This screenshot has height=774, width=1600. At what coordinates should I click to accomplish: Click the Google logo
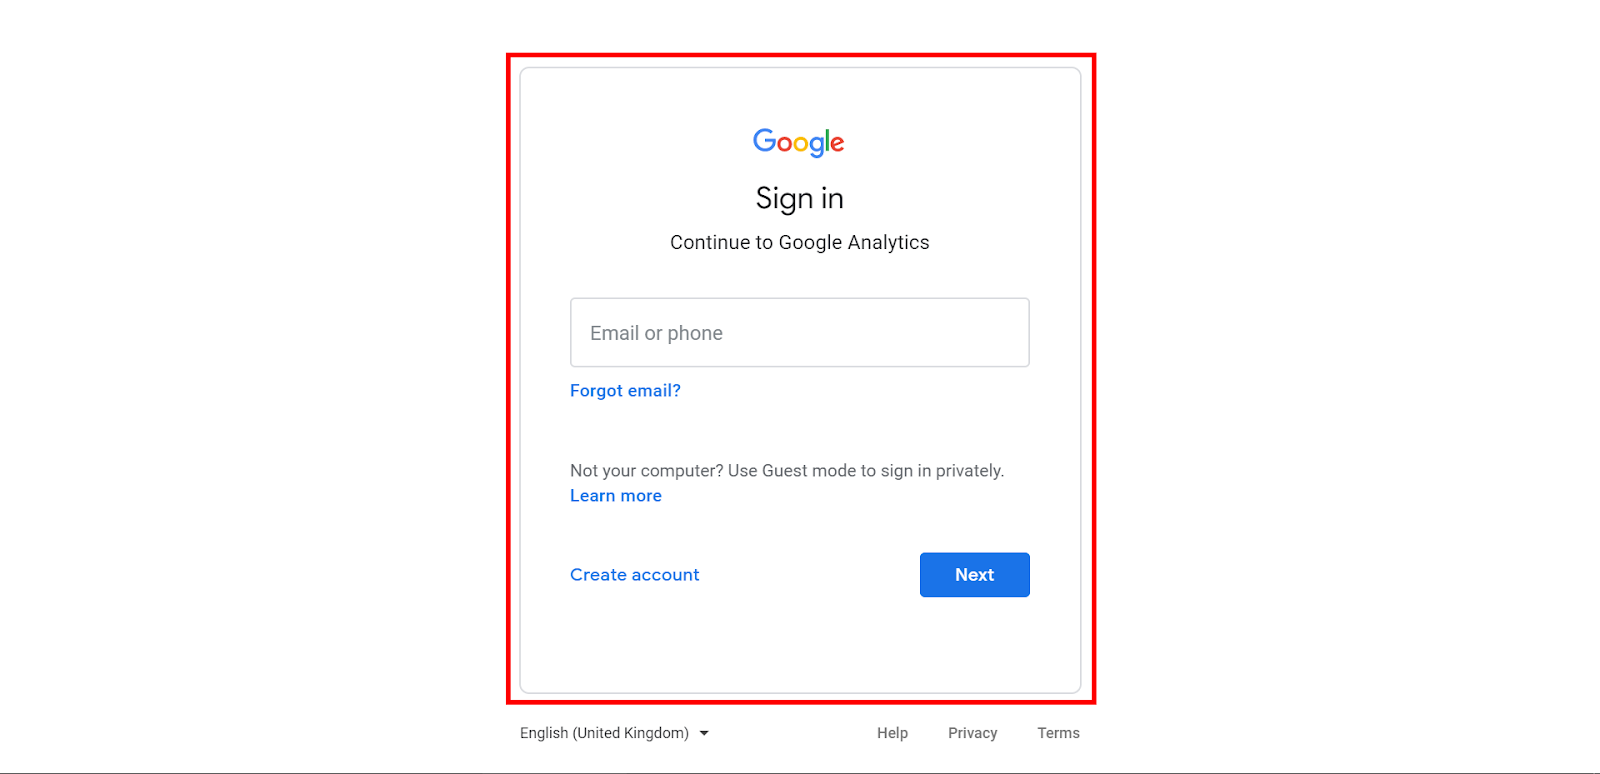tap(799, 142)
